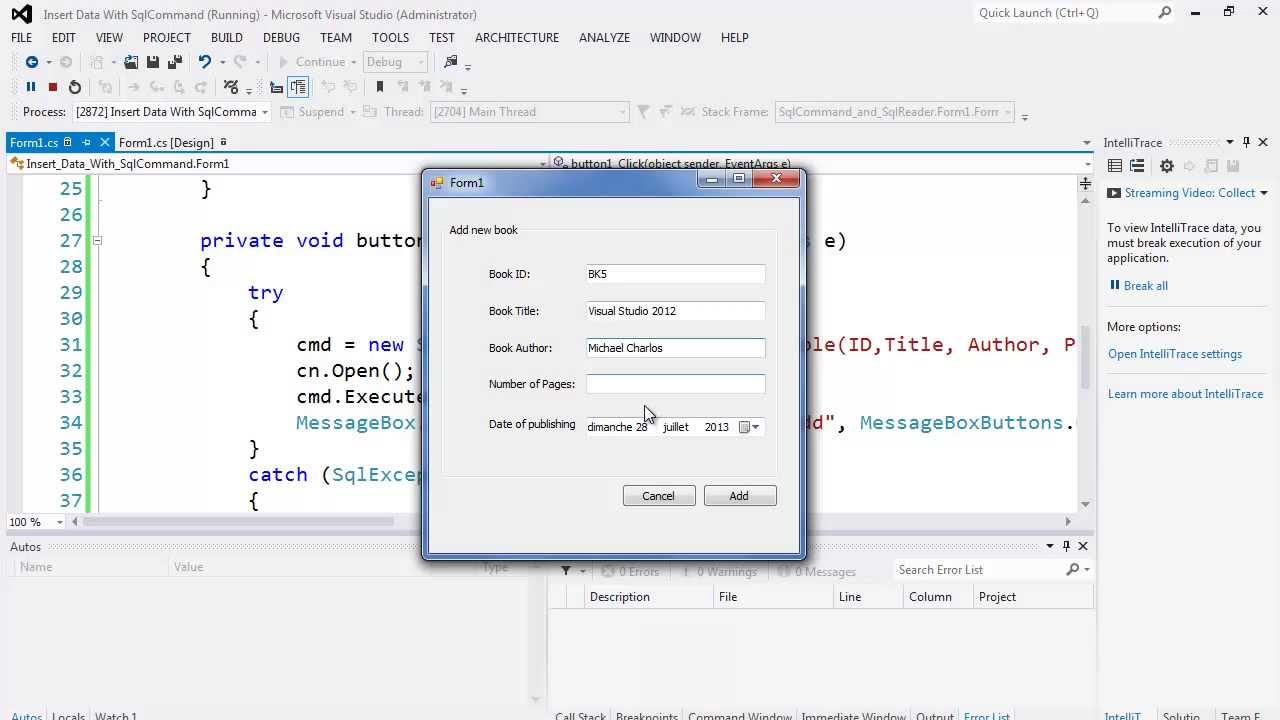Open the IntelliTrace window options arrow
The width and height of the screenshot is (1280, 720).
point(1231,142)
